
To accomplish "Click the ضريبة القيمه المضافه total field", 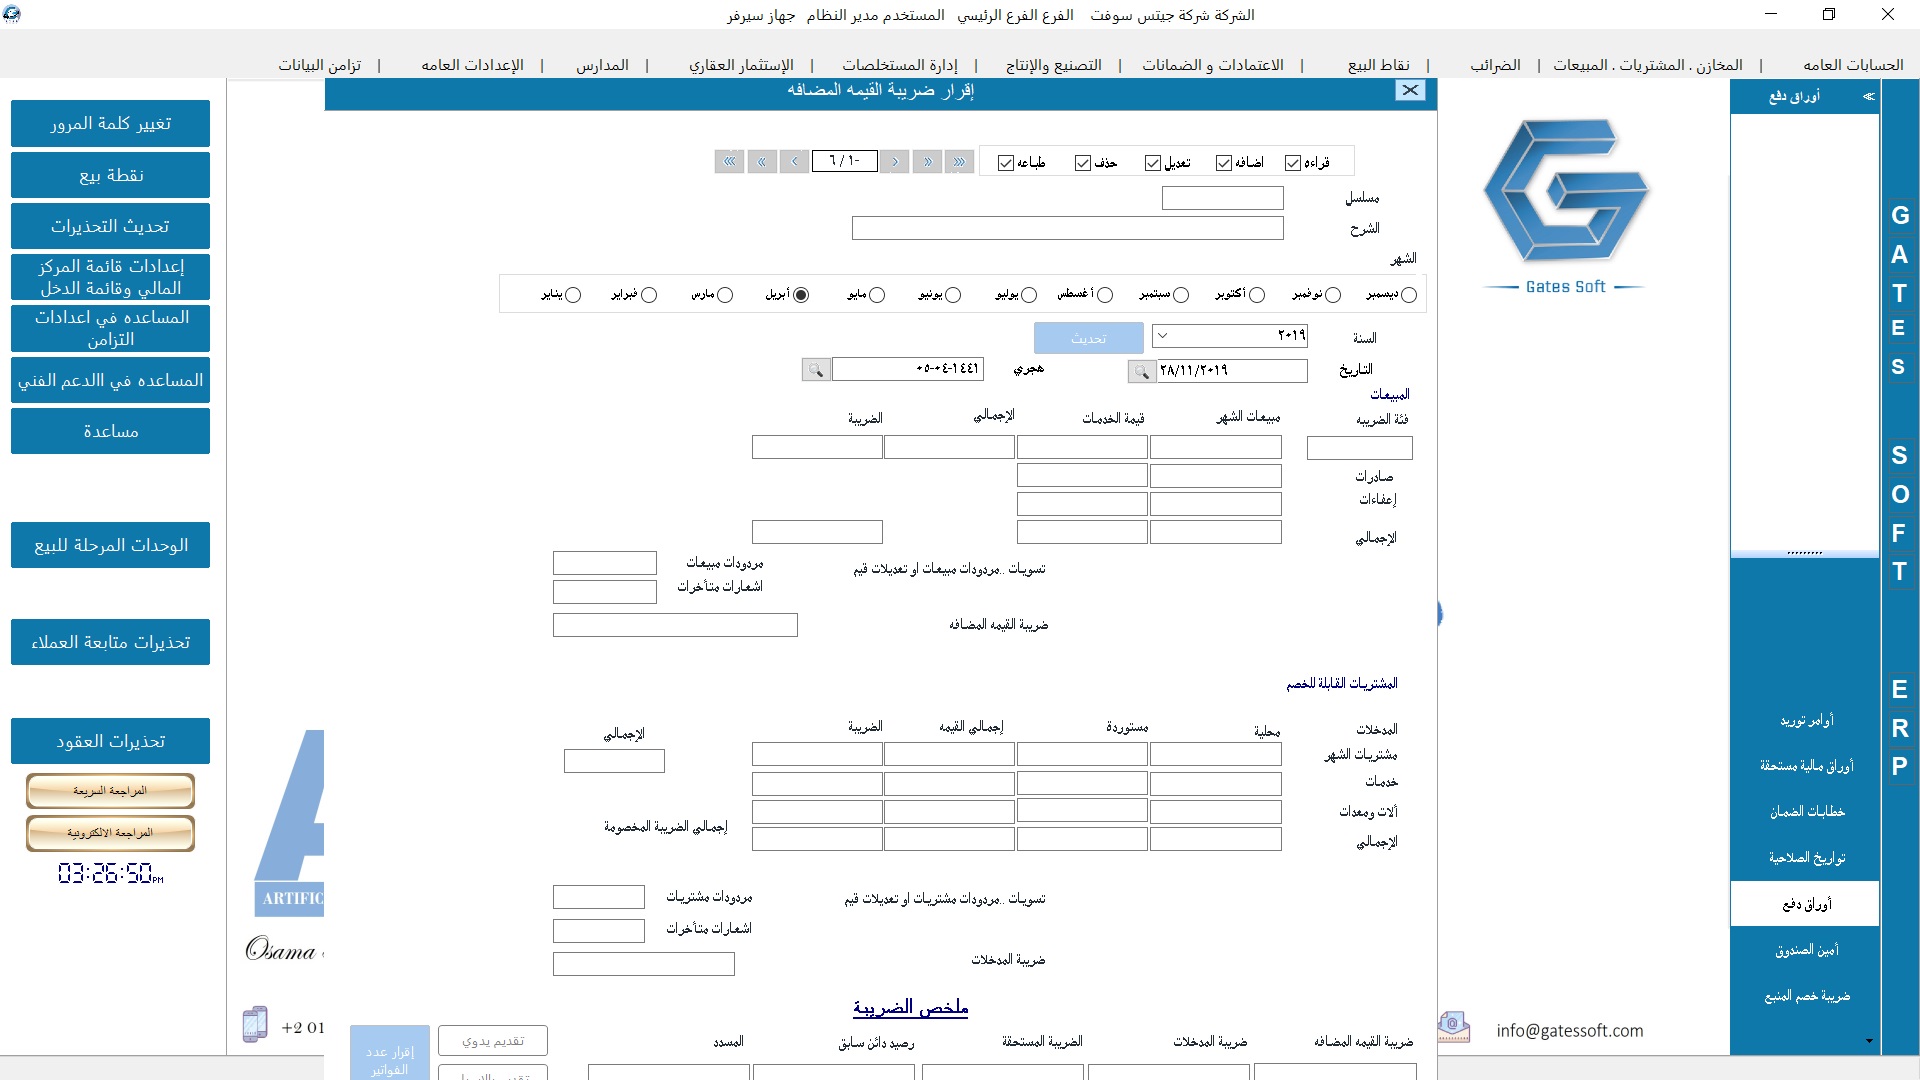I will coord(675,625).
